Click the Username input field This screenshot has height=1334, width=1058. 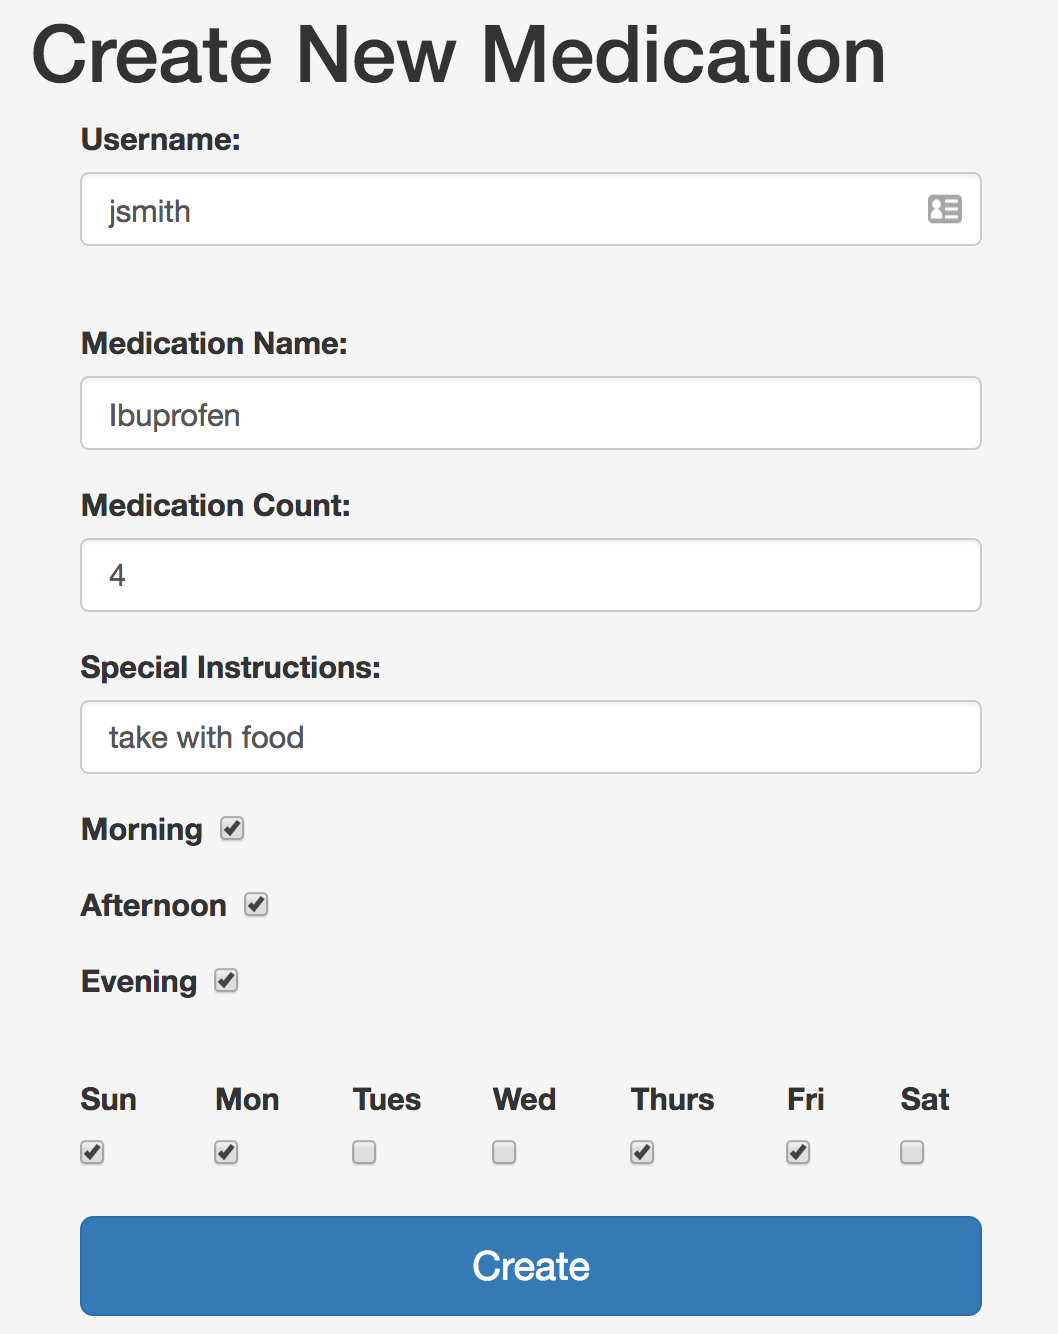[500, 210]
